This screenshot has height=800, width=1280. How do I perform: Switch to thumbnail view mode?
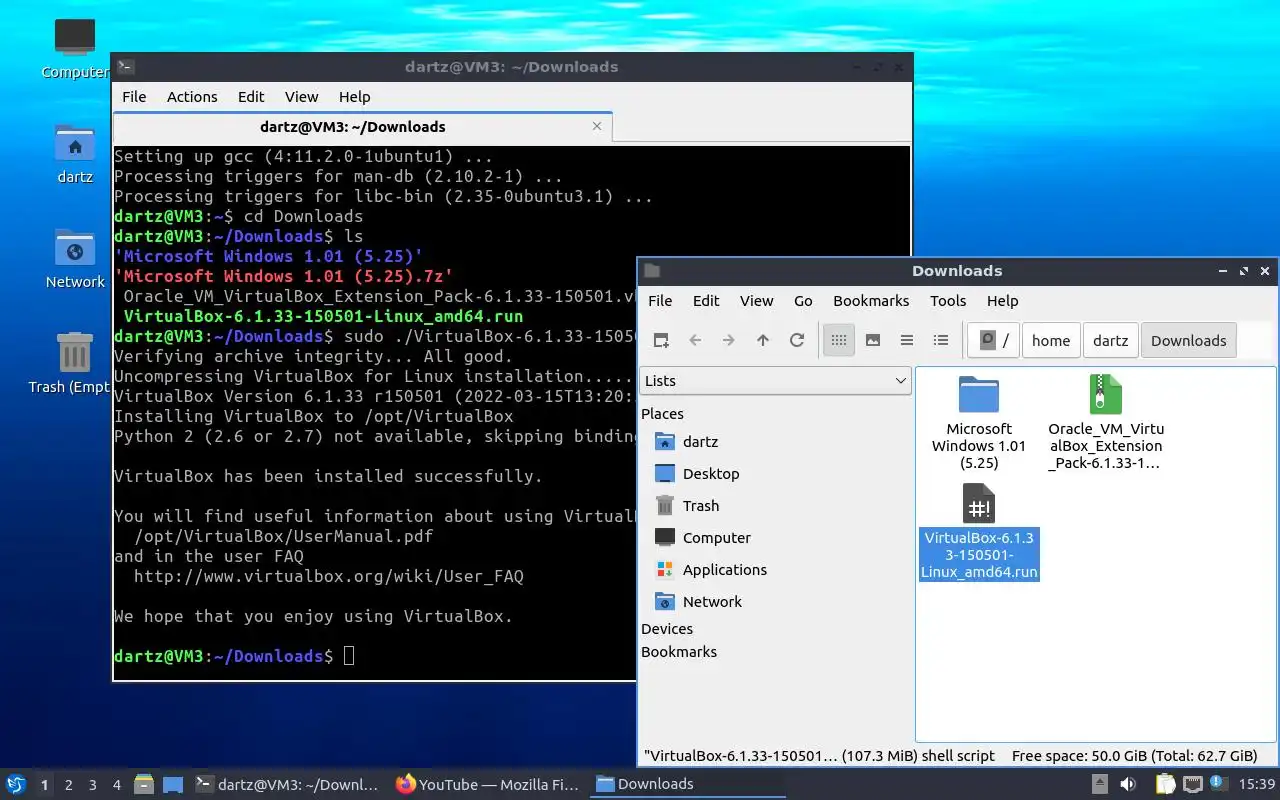point(873,340)
